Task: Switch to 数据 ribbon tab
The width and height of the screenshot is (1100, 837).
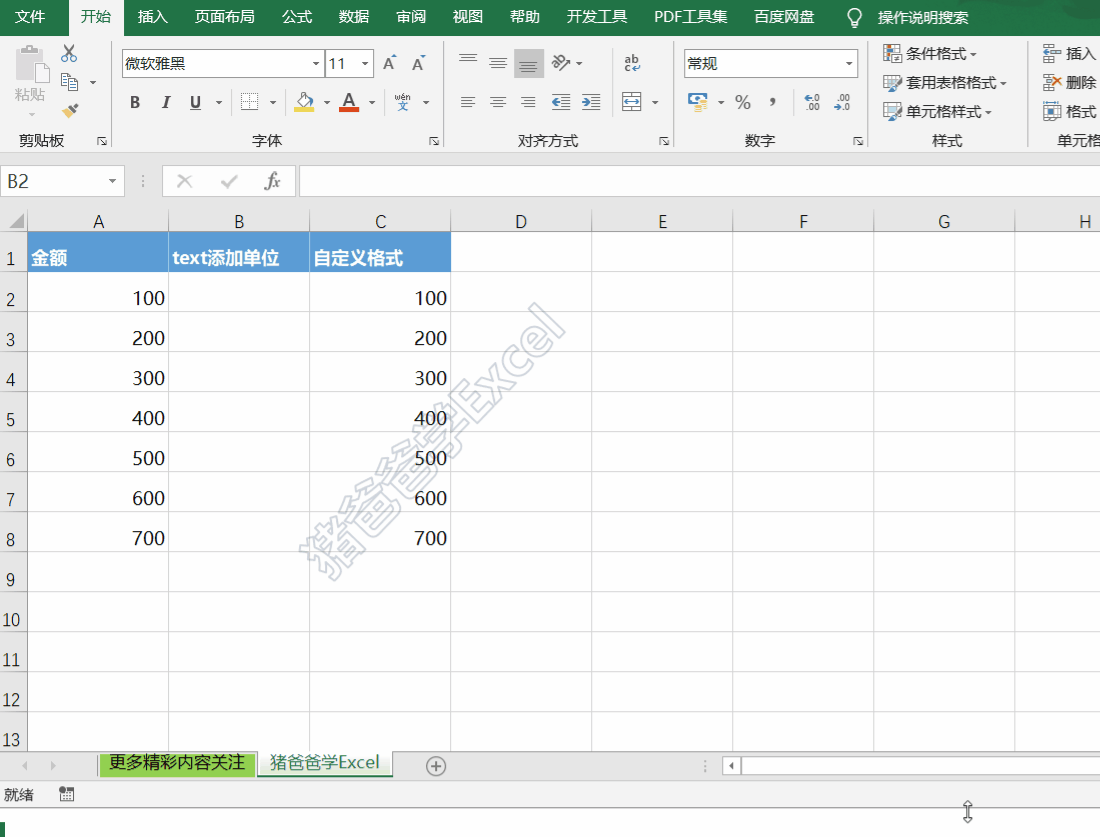Action: point(354,17)
